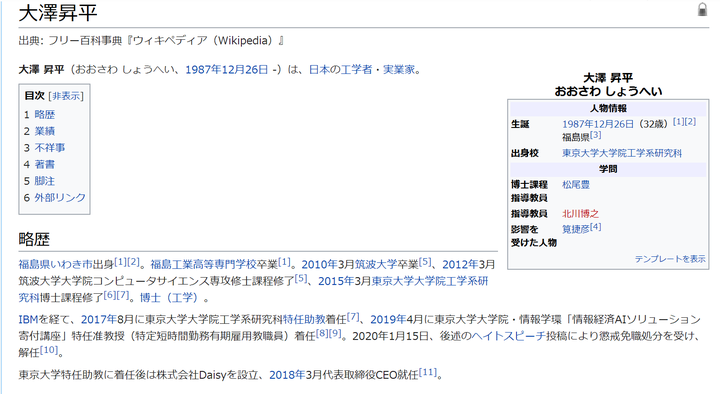The width and height of the screenshot is (720, 394).
Task: Click red link 北川博之
Action: [580, 214]
